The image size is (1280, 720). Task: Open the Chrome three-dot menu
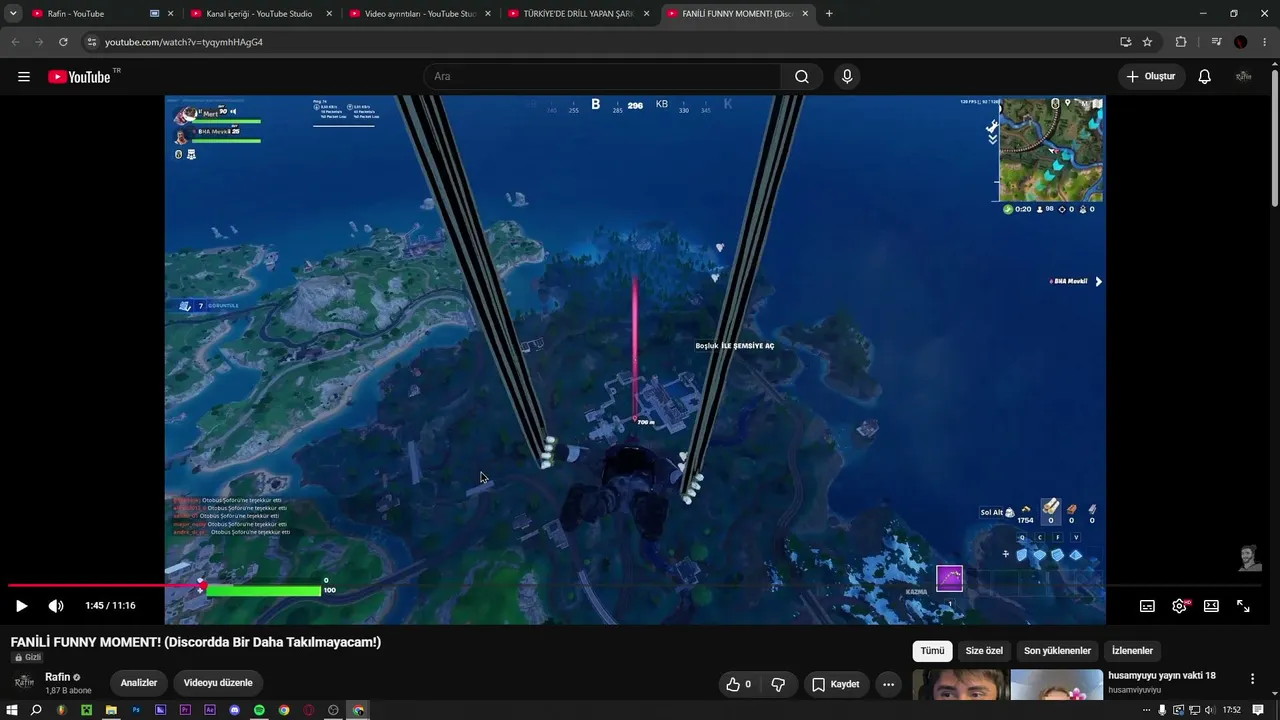(1265, 42)
